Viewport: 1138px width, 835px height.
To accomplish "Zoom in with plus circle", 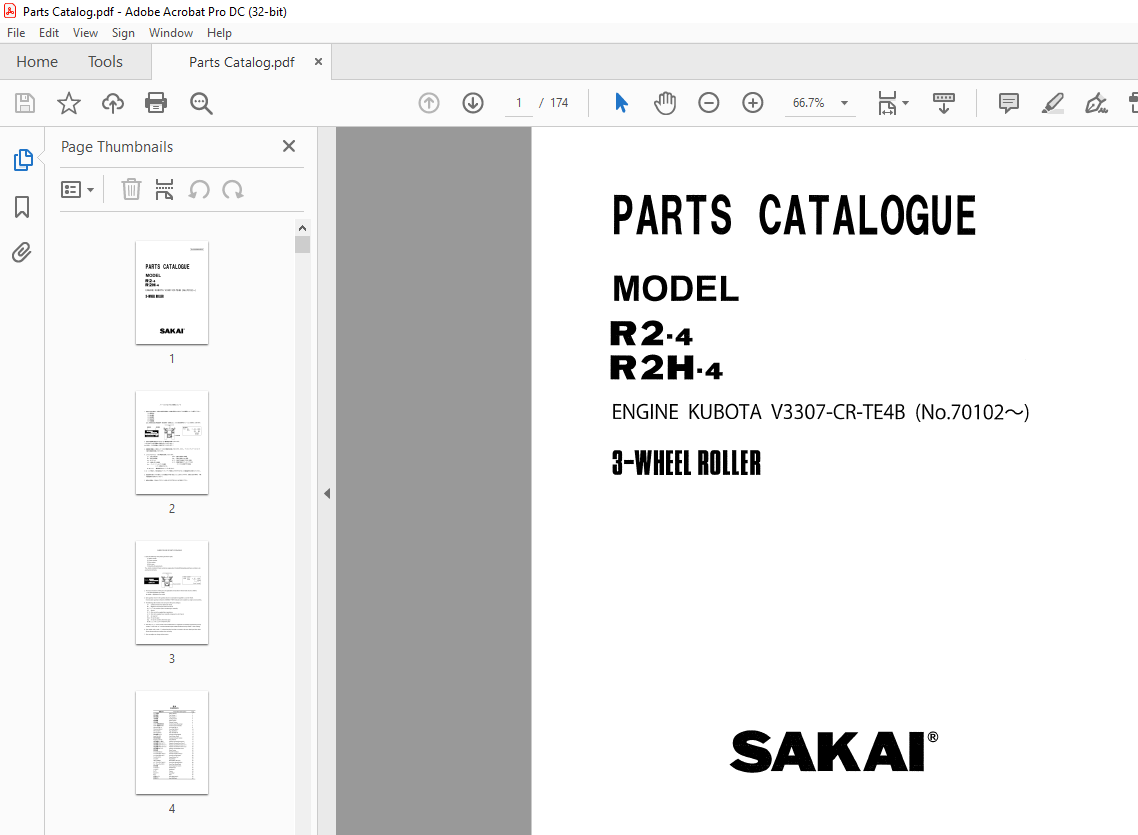I will tap(753, 103).
